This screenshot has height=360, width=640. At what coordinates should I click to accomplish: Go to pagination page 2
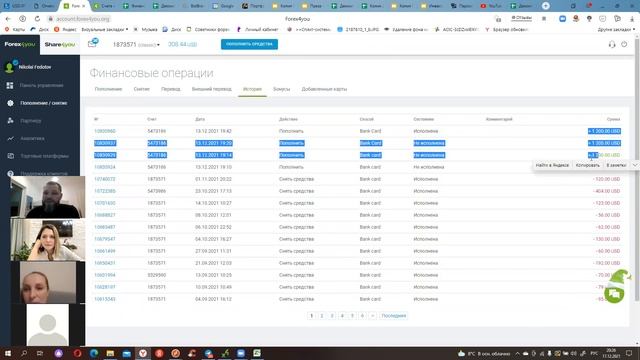pyautogui.click(x=322, y=316)
